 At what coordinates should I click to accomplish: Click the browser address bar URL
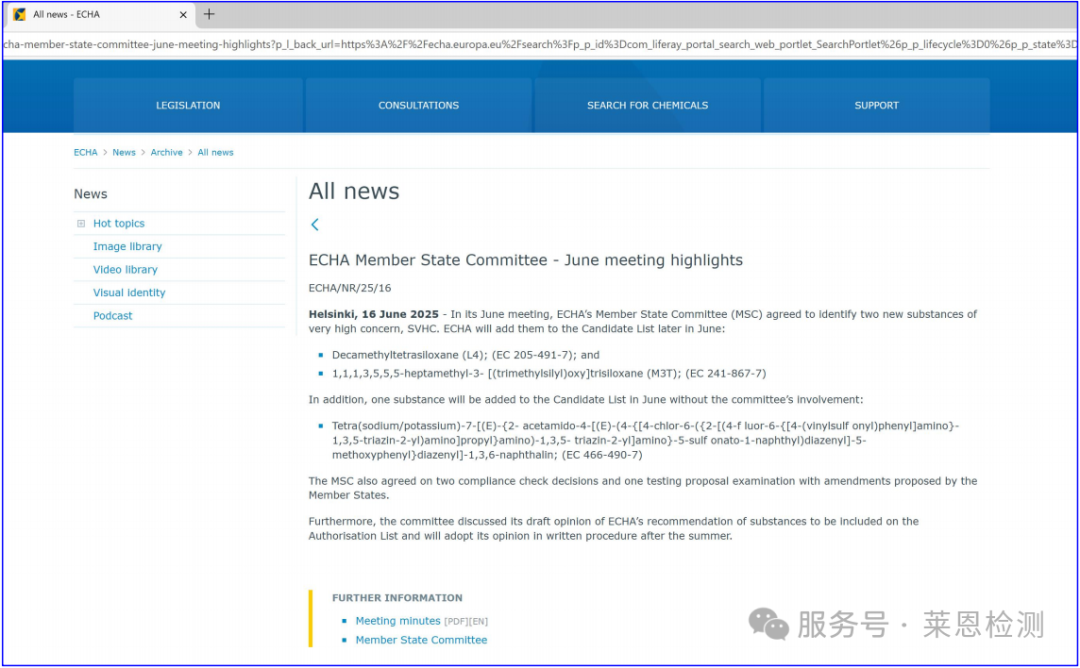[x=540, y=44]
